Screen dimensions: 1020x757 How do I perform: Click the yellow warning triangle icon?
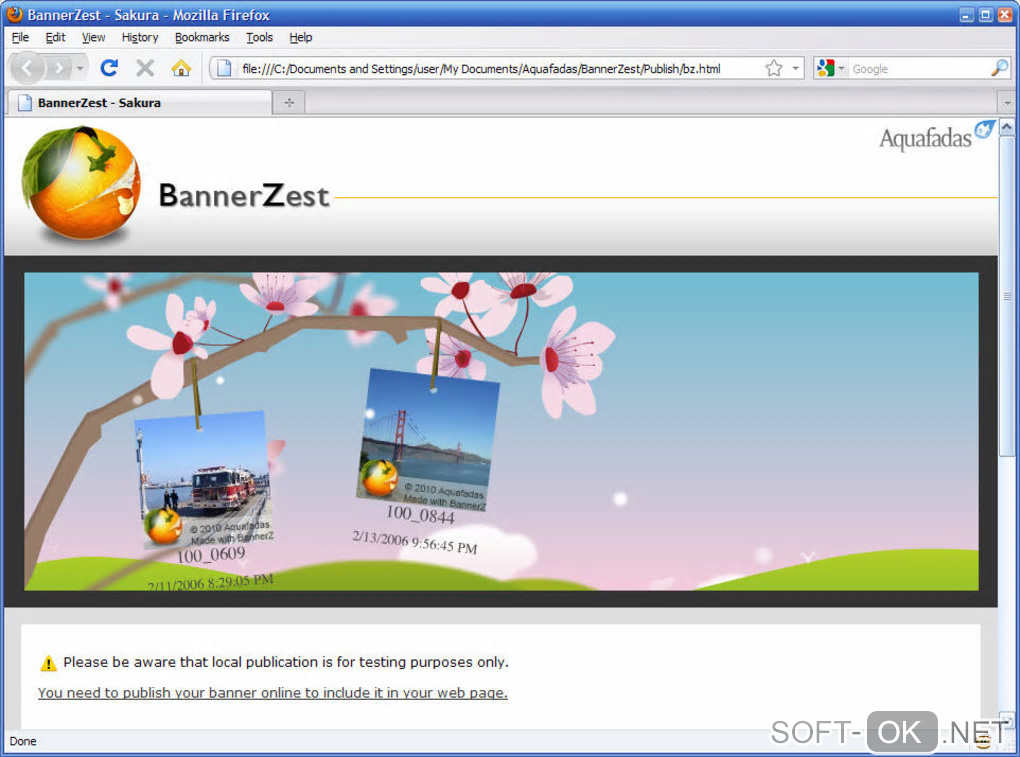click(x=48, y=663)
